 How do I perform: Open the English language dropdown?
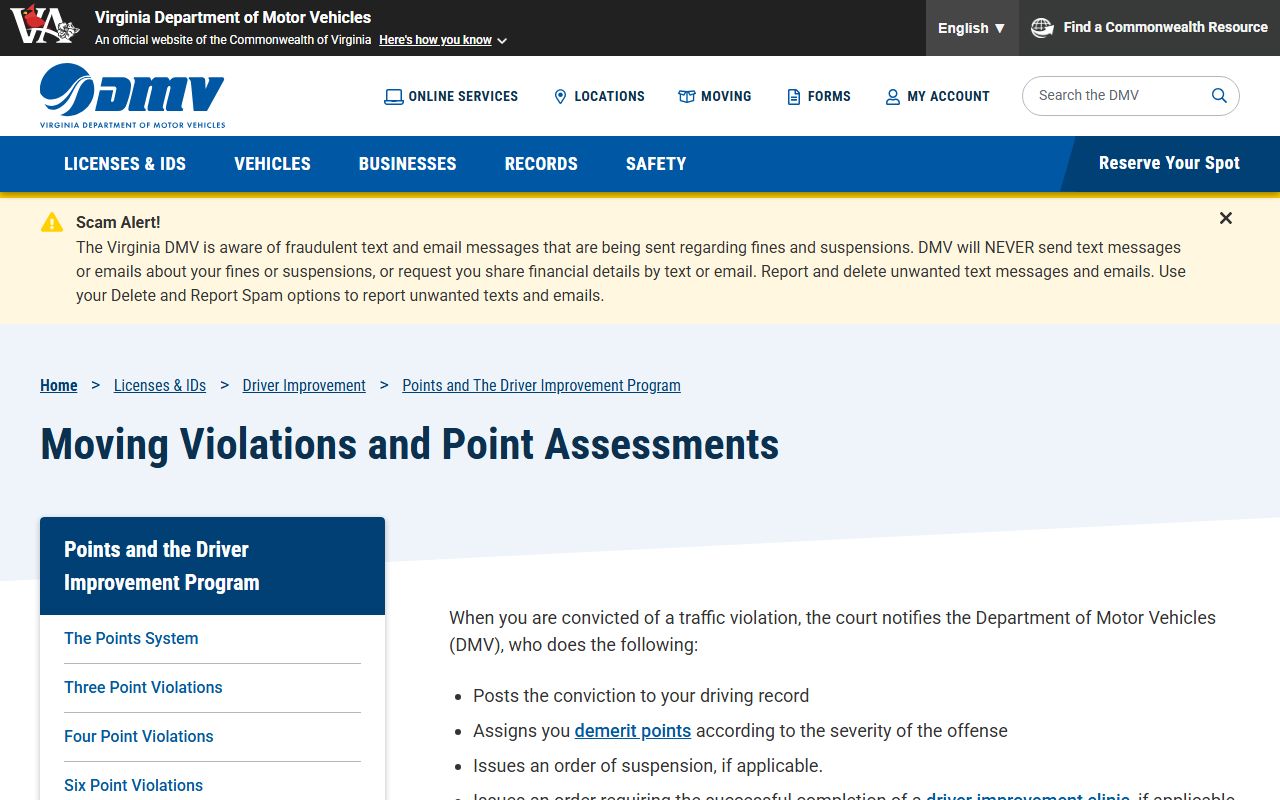(x=972, y=28)
